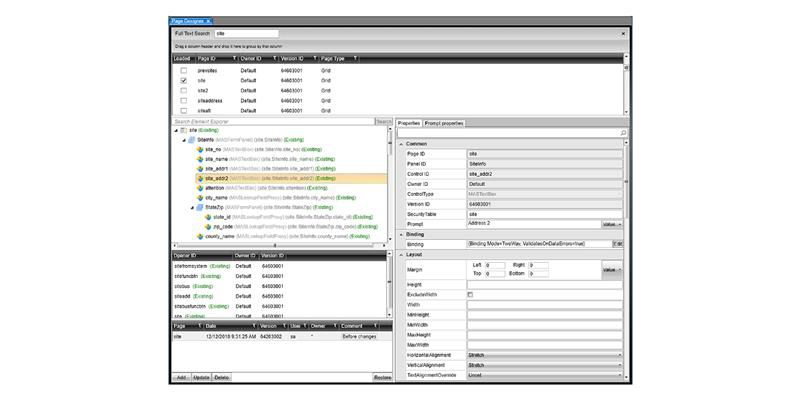Viewport: 800px width, 400px height.
Task: Click the site_name control icon
Action: pyautogui.click(x=200, y=159)
